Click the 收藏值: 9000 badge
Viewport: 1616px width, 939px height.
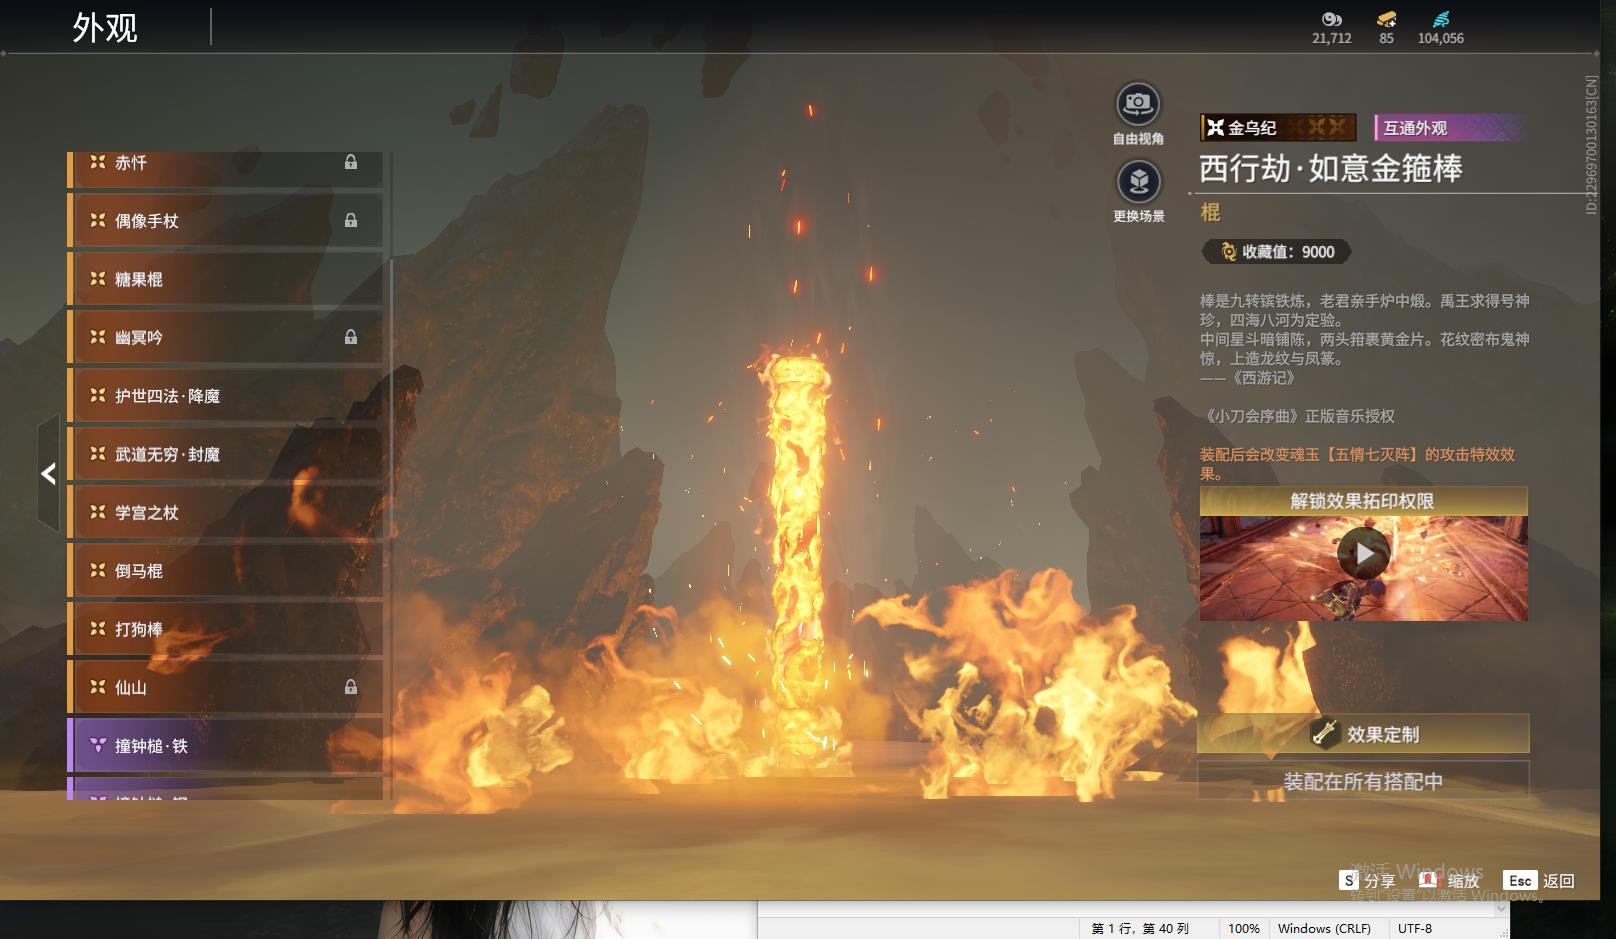coord(1276,252)
